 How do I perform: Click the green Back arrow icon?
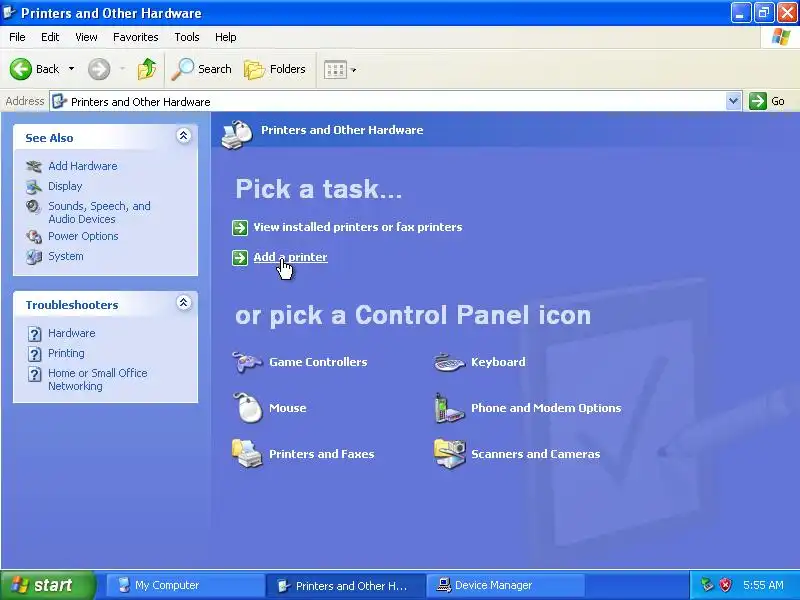click(x=21, y=69)
